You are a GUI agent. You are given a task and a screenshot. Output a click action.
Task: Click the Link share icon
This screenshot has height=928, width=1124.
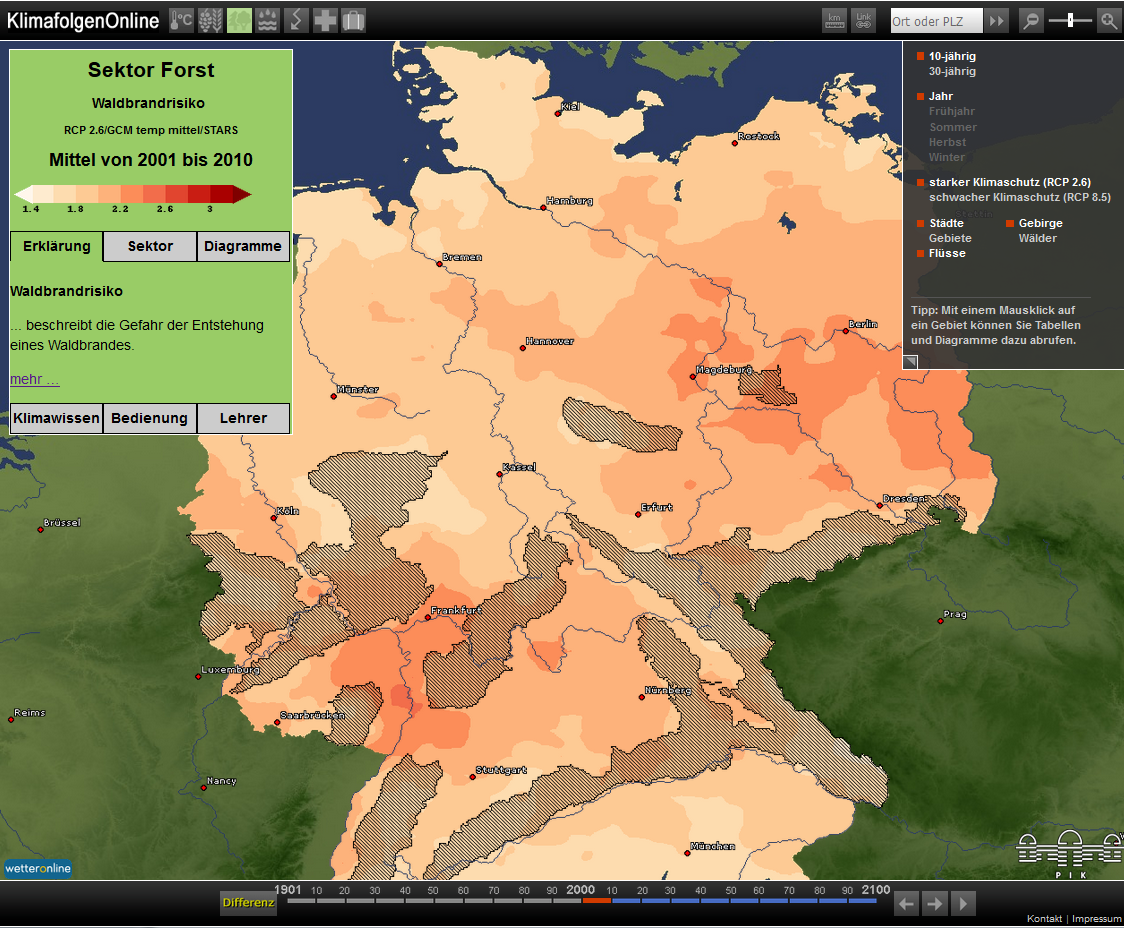[863, 20]
